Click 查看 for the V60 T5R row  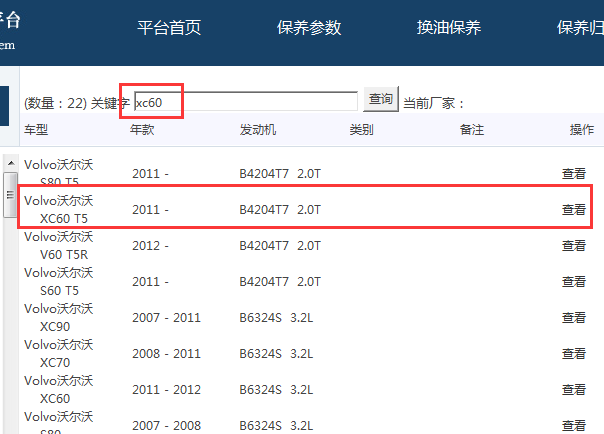click(x=574, y=246)
